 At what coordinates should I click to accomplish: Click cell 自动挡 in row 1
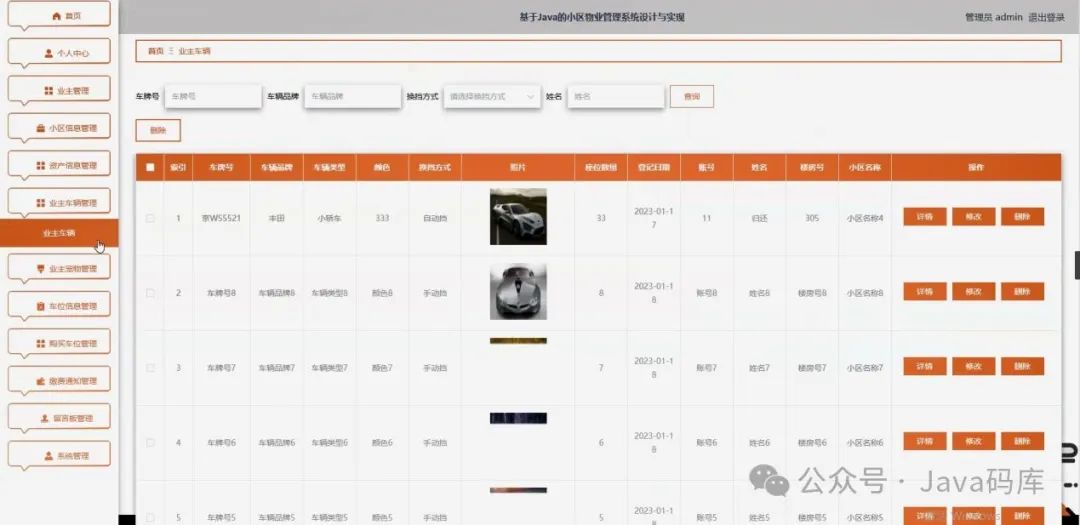[435, 218]
